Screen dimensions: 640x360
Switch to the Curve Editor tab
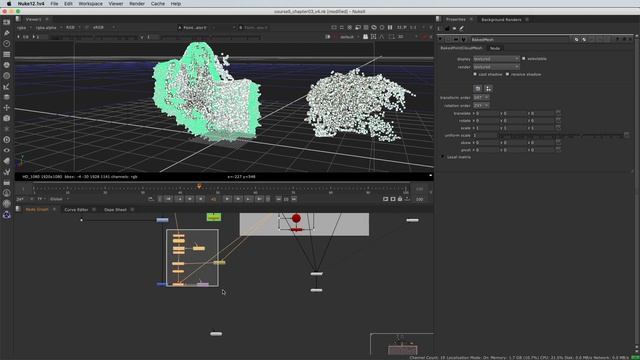pyautogui.click(x=76, y=209)
